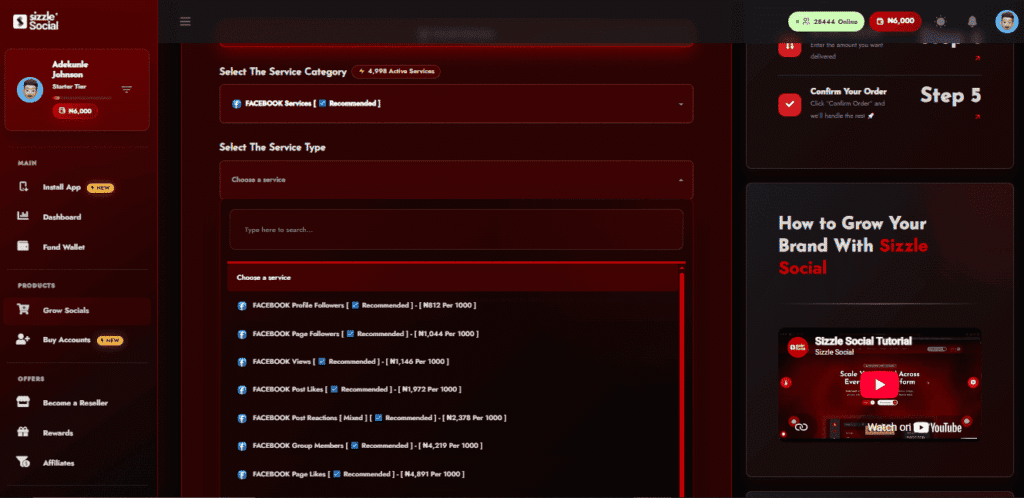This screenshot has width=1024, height=498.
Task: Click the Buy Accounts user-plus icon
Action: 24,339
